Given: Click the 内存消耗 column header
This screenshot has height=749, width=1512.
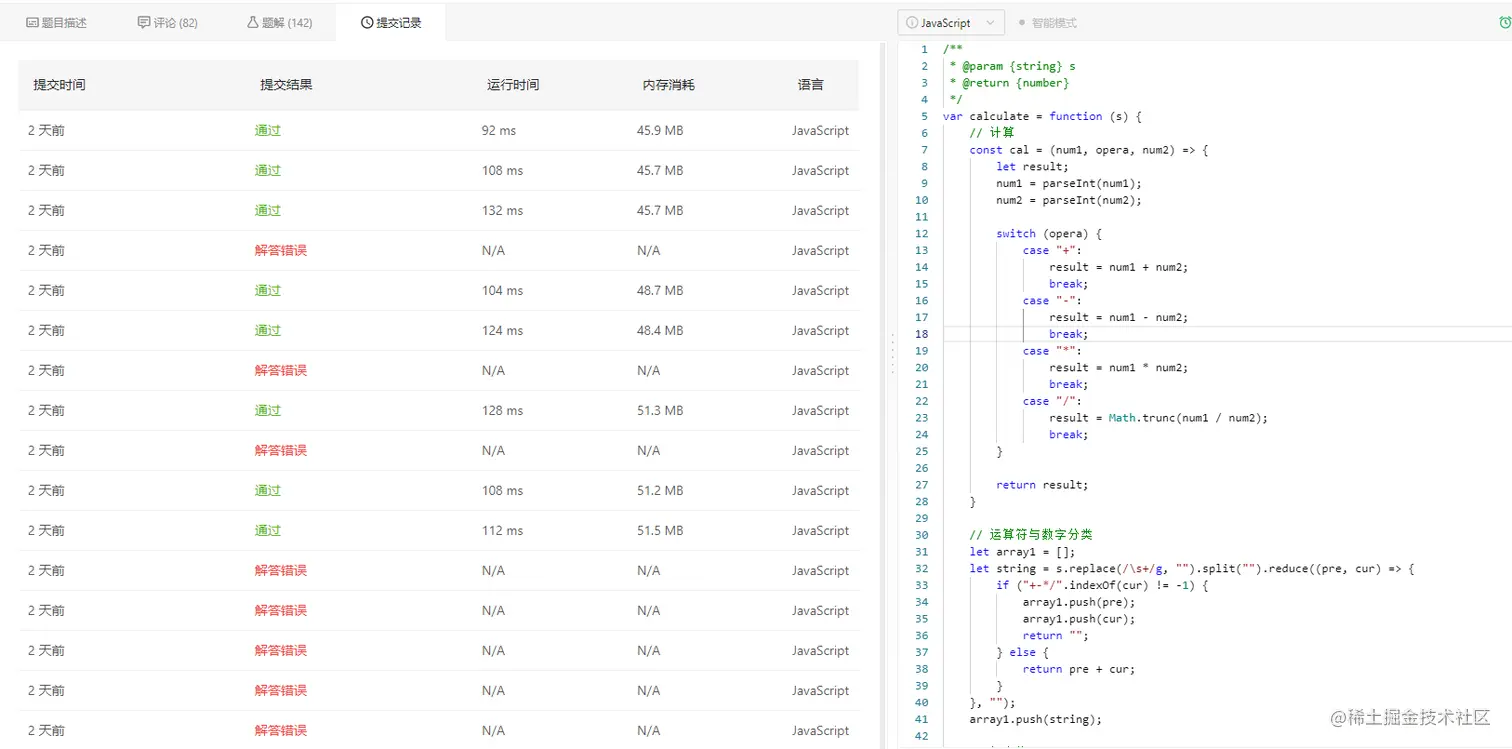Looking at the screenshot, I should click(x=668, y=85).
